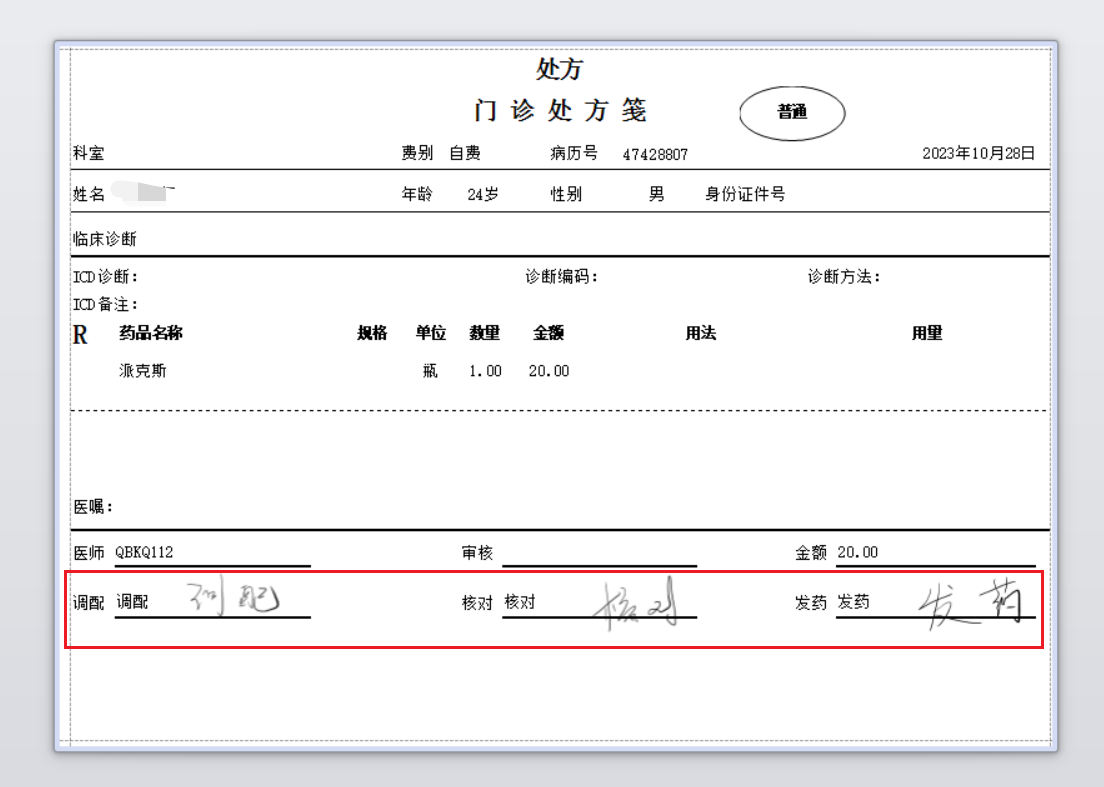Select the unit value "瓶"
The image size is (1104, 787).
pos(430,370)
